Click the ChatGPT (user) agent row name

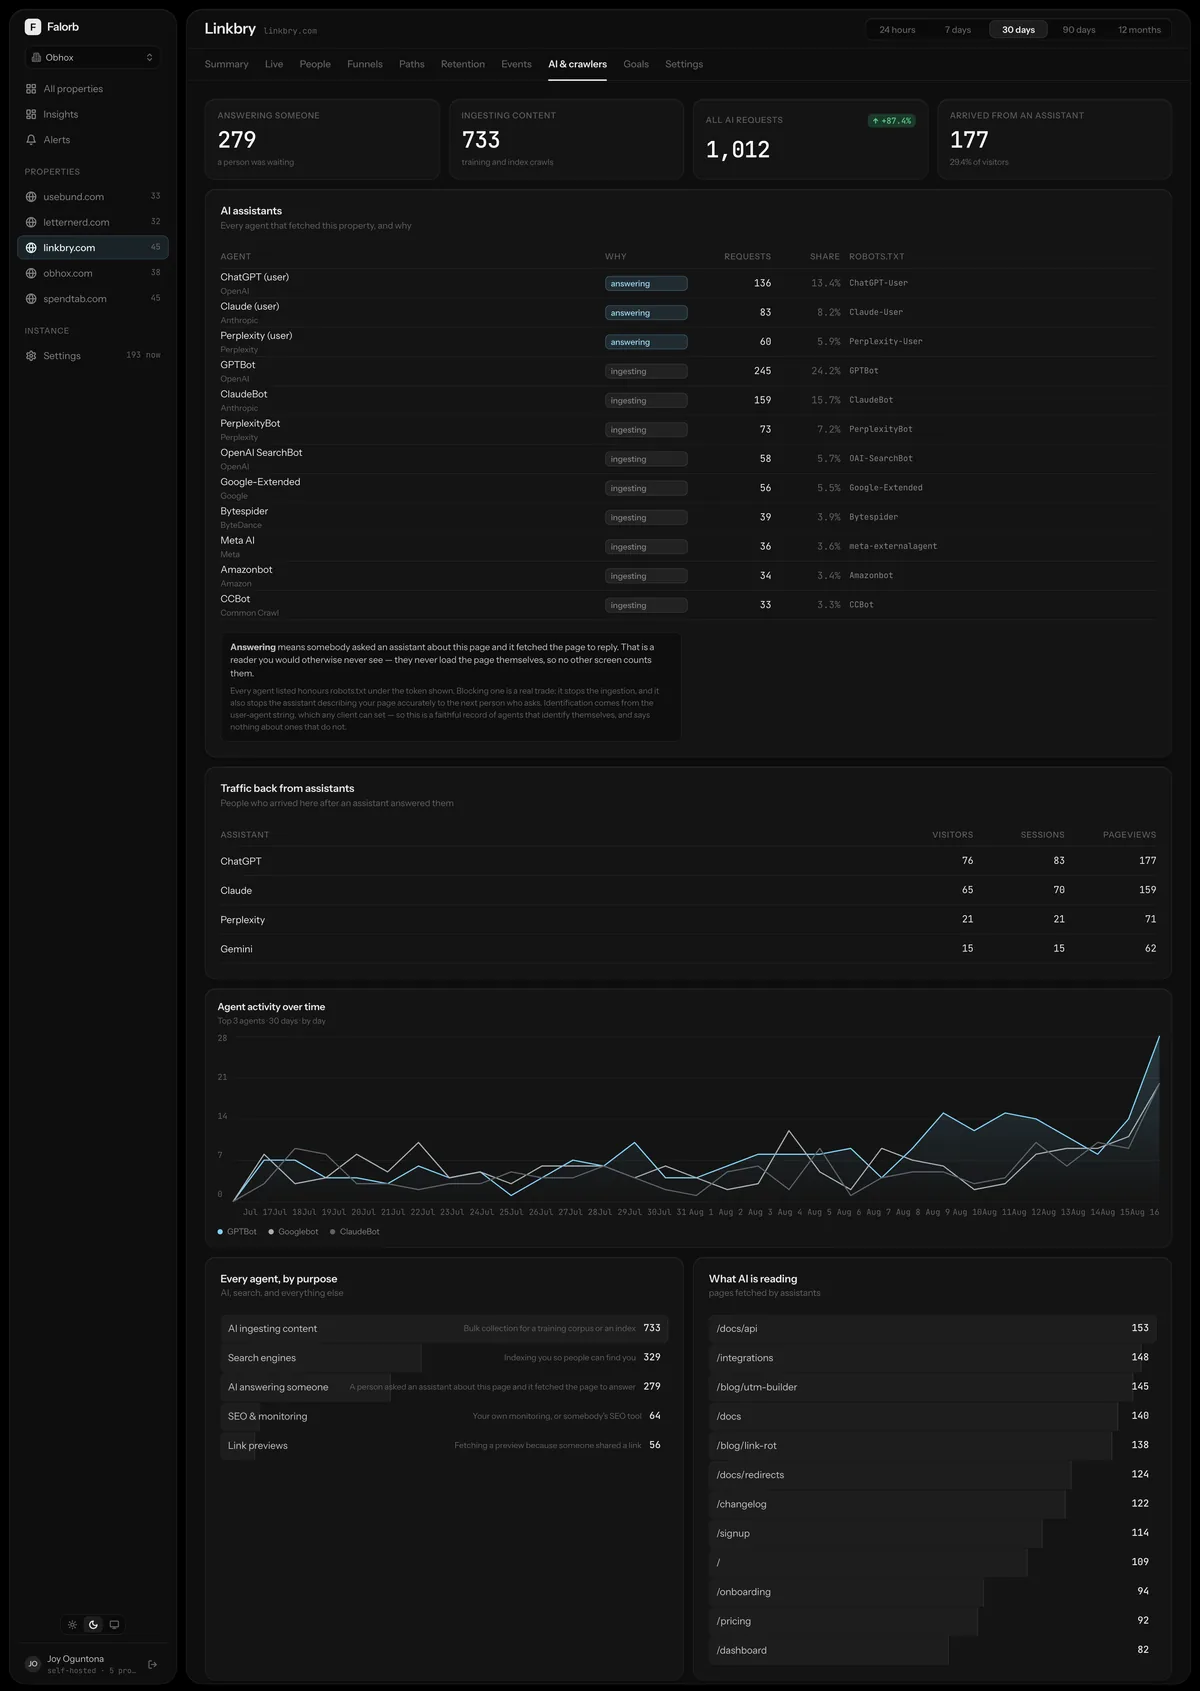coord(254,277)
